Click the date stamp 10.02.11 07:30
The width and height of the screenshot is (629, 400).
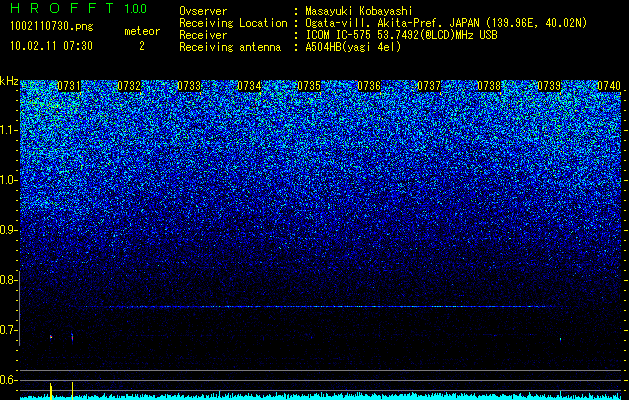pos(51,46)
